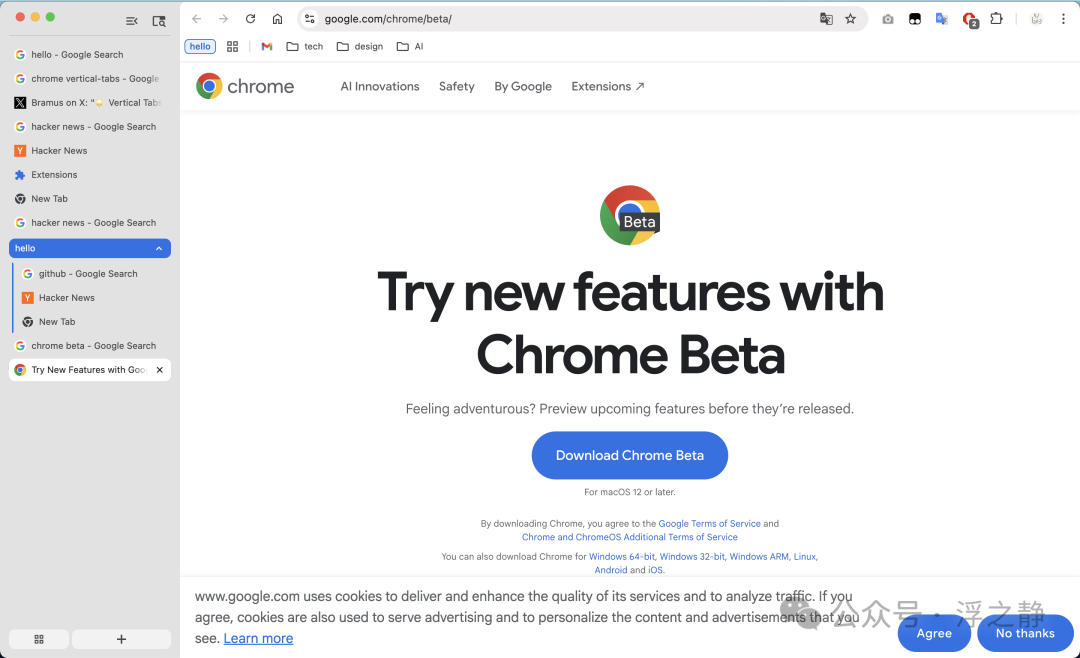Open the reload page icon
Viewport: 1080px width, 658px height.
250,18
